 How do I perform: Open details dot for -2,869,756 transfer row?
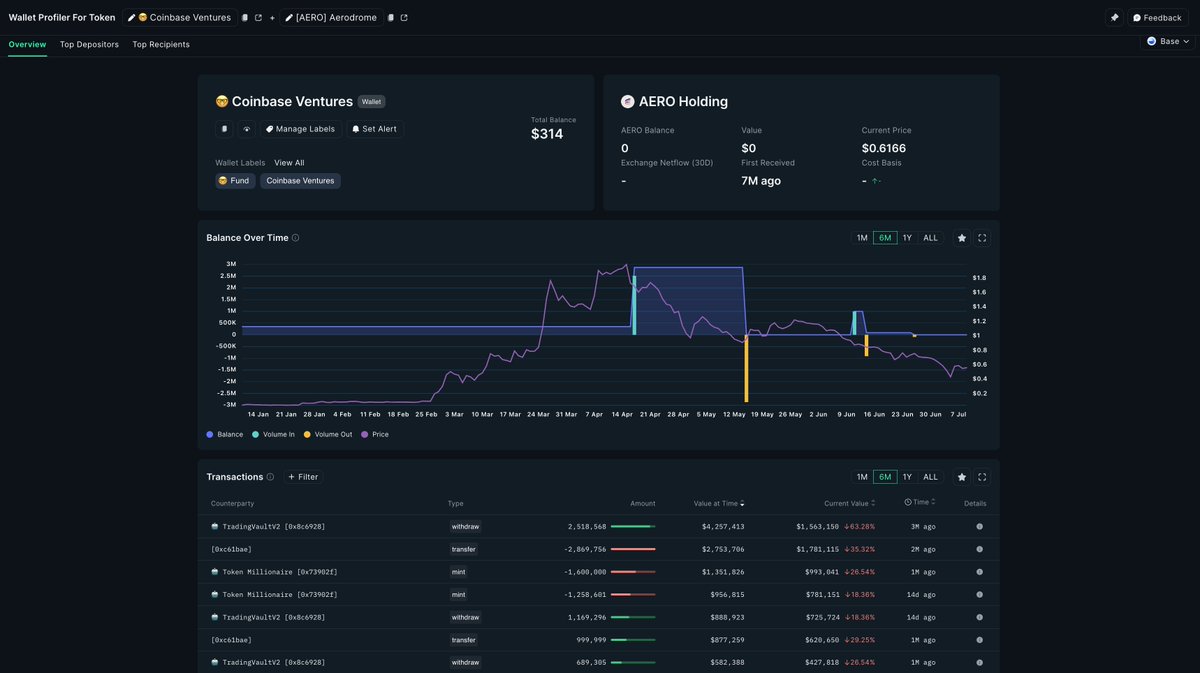click(x=979, y=549)
